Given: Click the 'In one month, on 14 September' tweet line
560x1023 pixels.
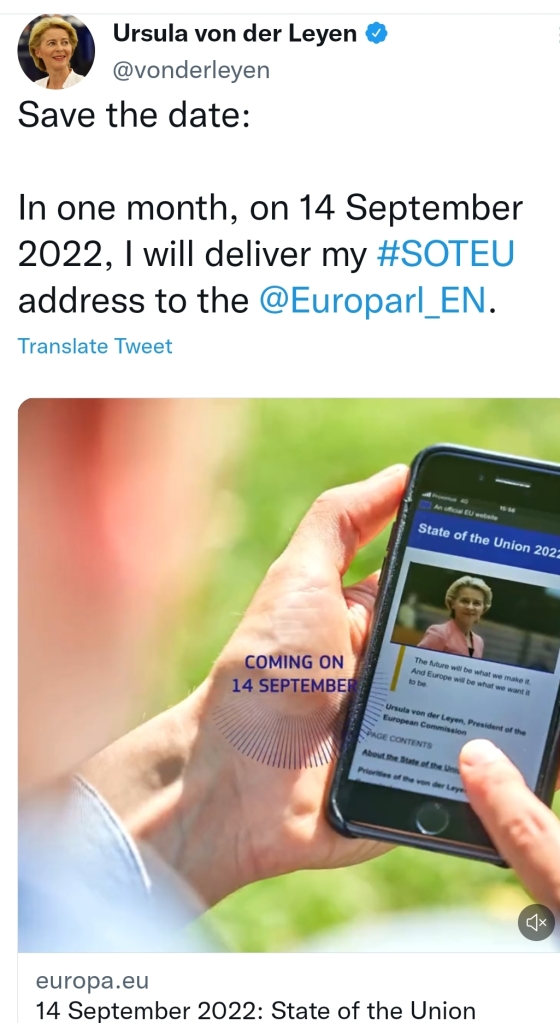Looking at the screenshot, I should 270,207.
